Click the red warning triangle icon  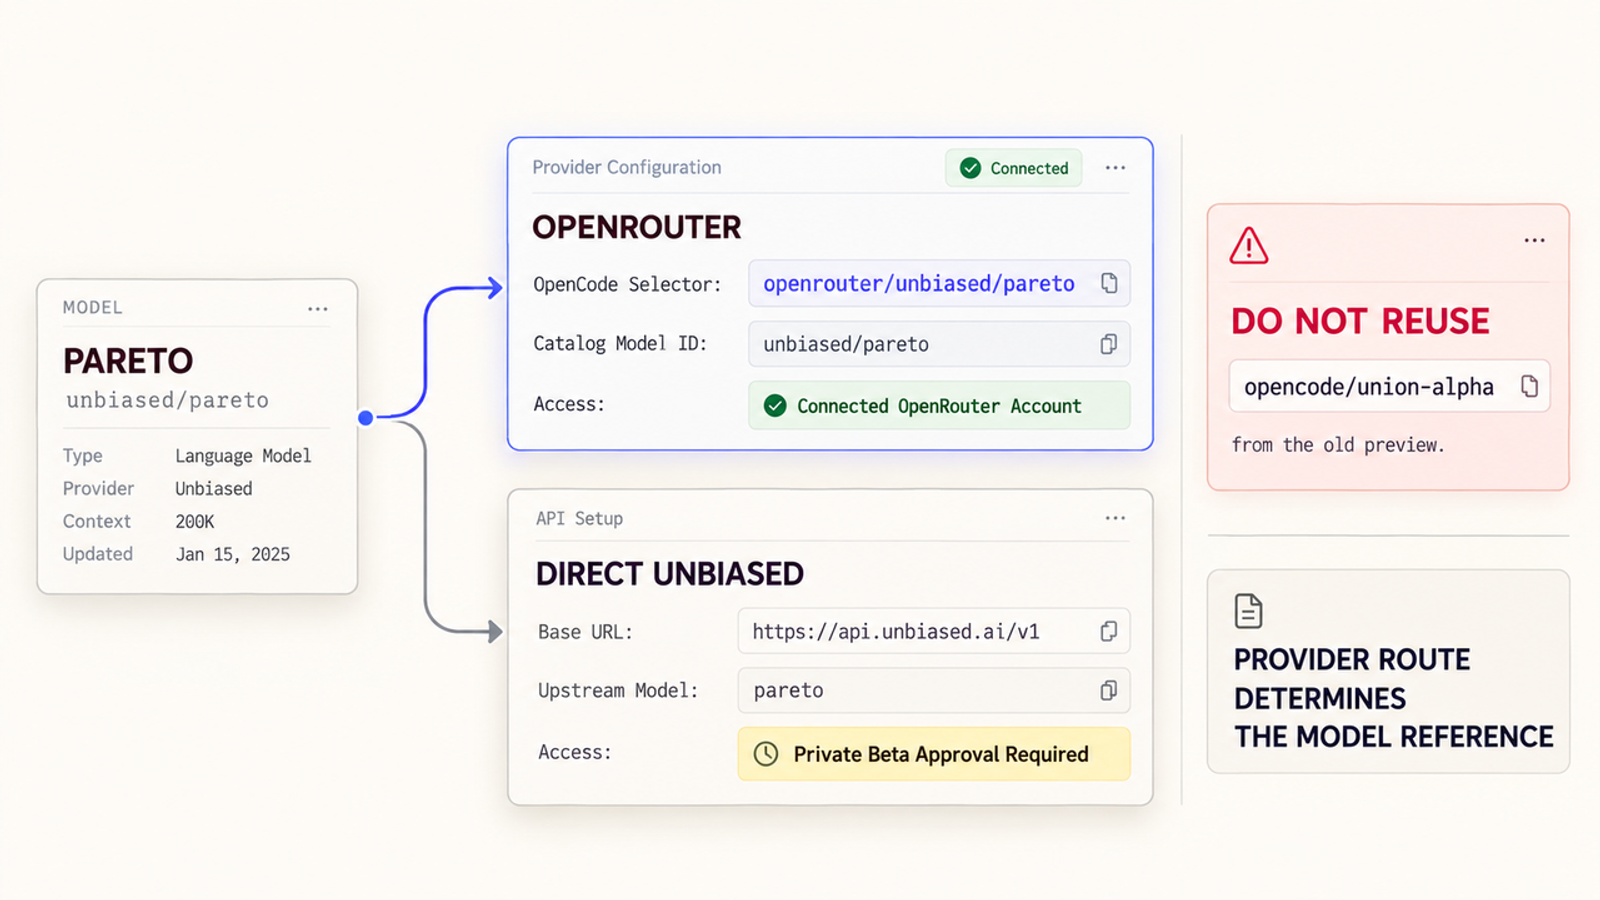[1249, 246]
